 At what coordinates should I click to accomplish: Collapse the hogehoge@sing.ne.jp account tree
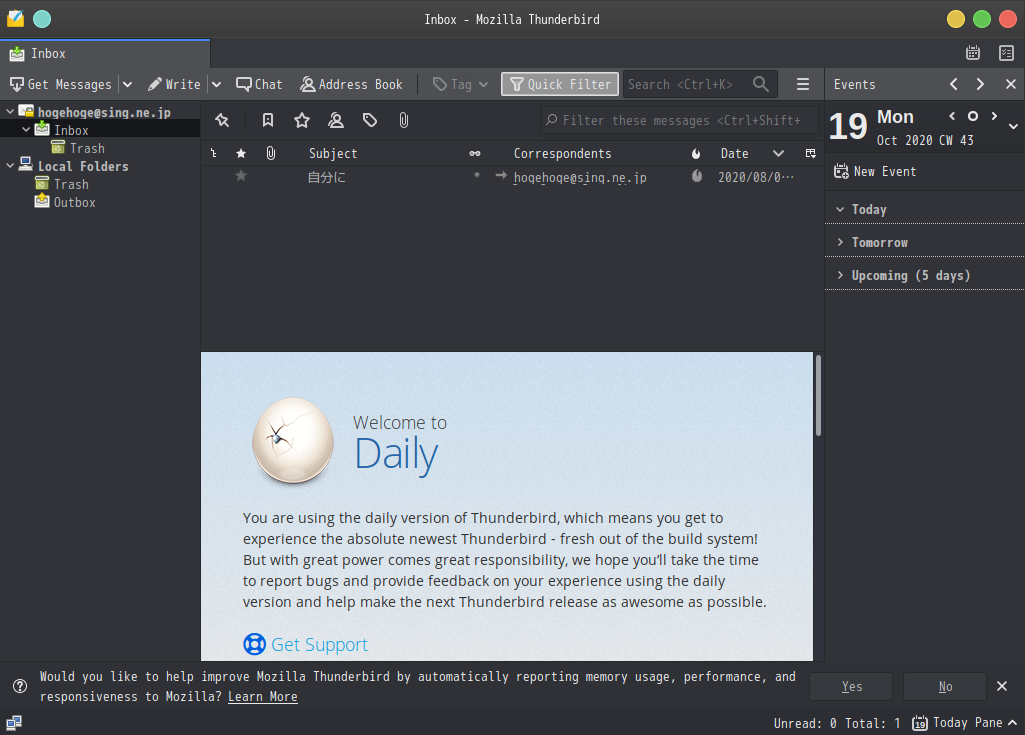[x=10, y=112]
